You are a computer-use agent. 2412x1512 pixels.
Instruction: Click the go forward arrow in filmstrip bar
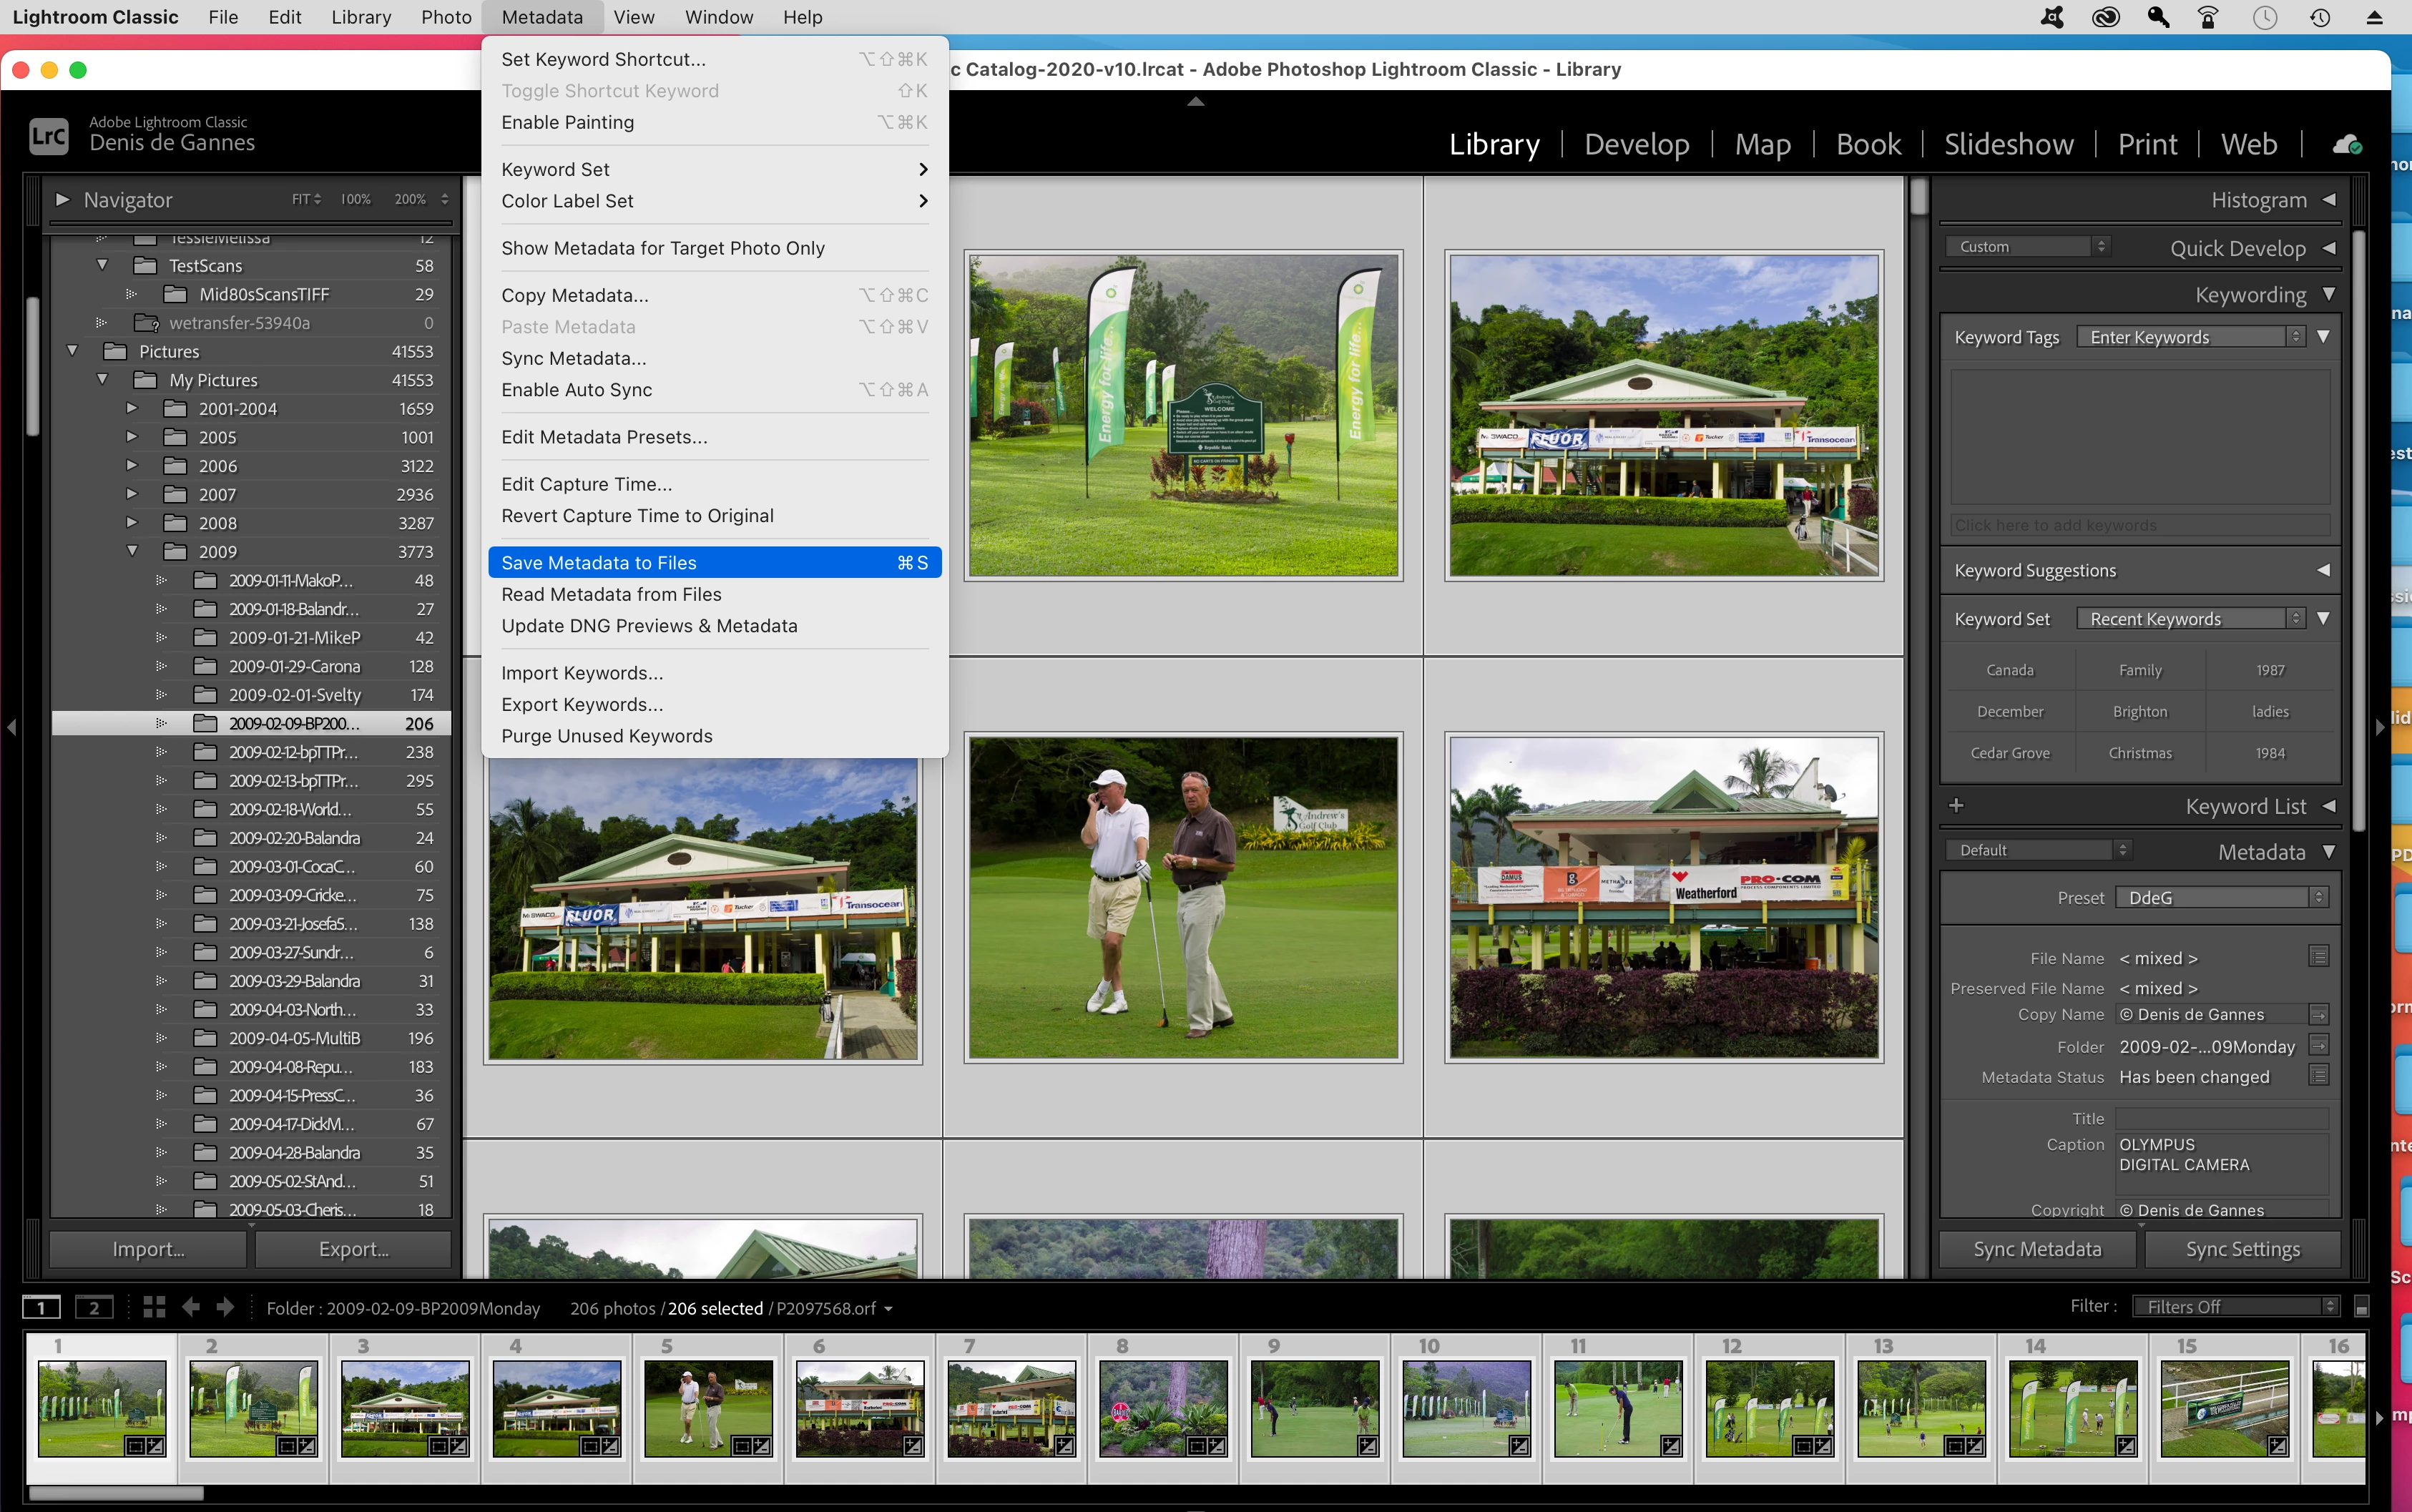click(225, 1307)
